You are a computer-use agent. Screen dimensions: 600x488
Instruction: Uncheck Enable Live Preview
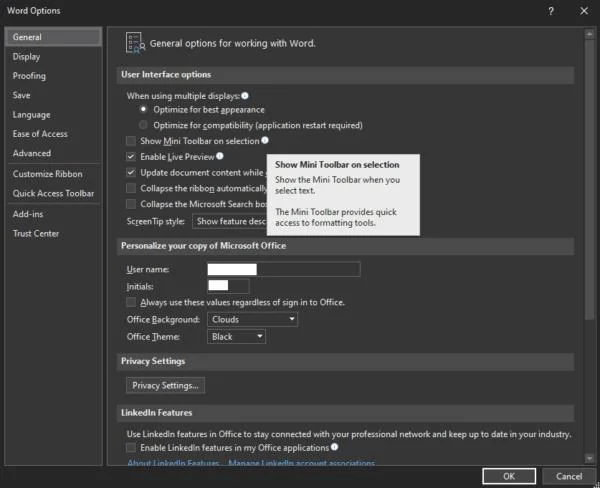point(131,157)
